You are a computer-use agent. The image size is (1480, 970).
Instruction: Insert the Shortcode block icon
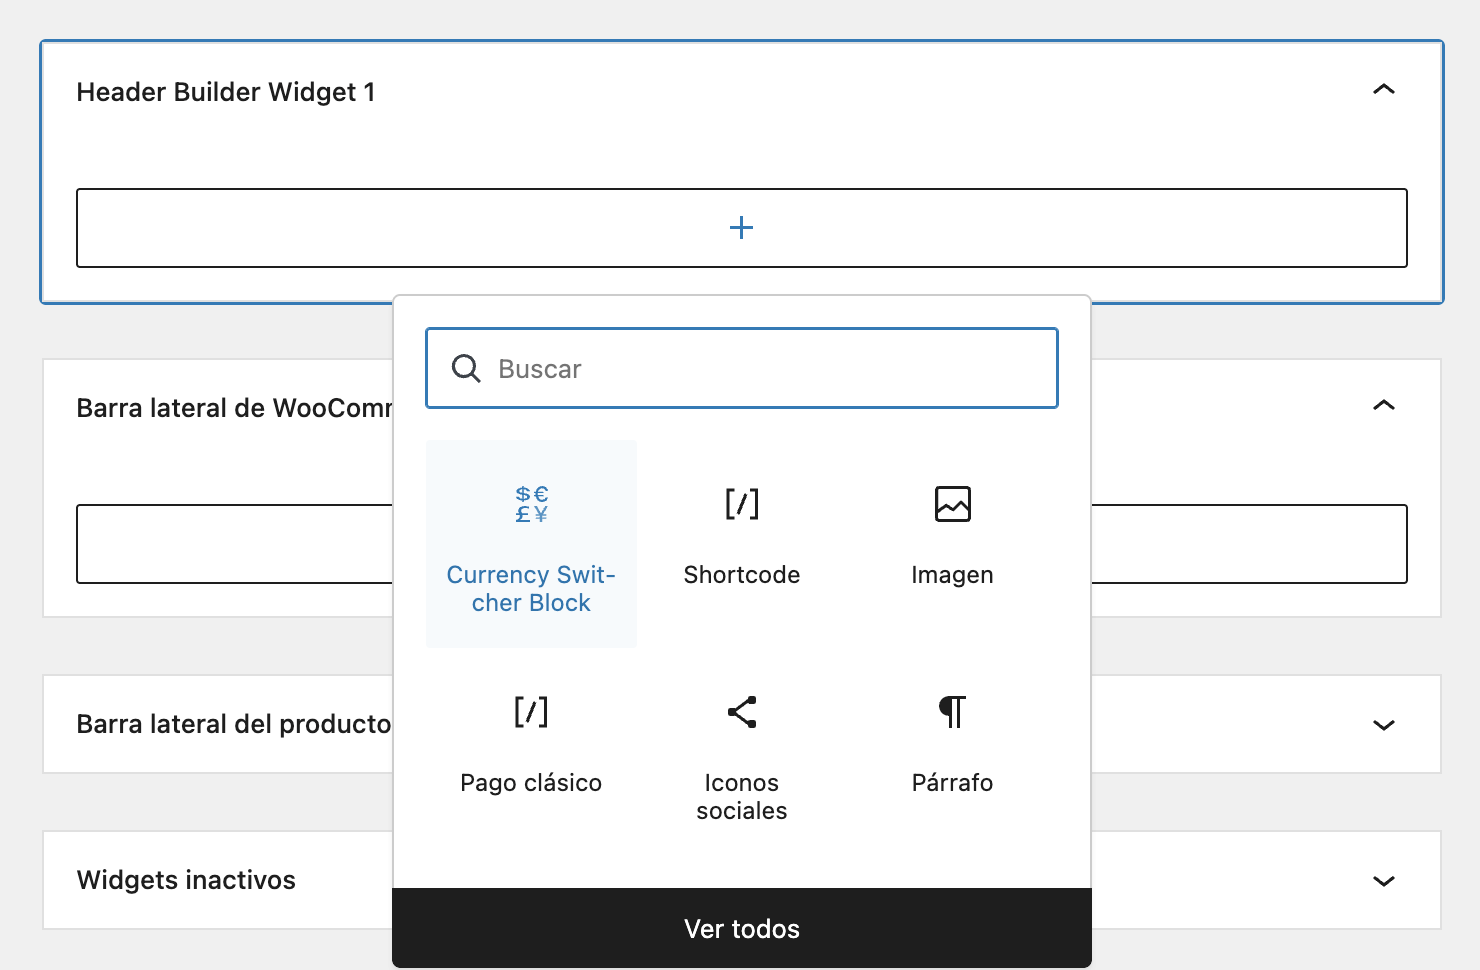[742, 504]
